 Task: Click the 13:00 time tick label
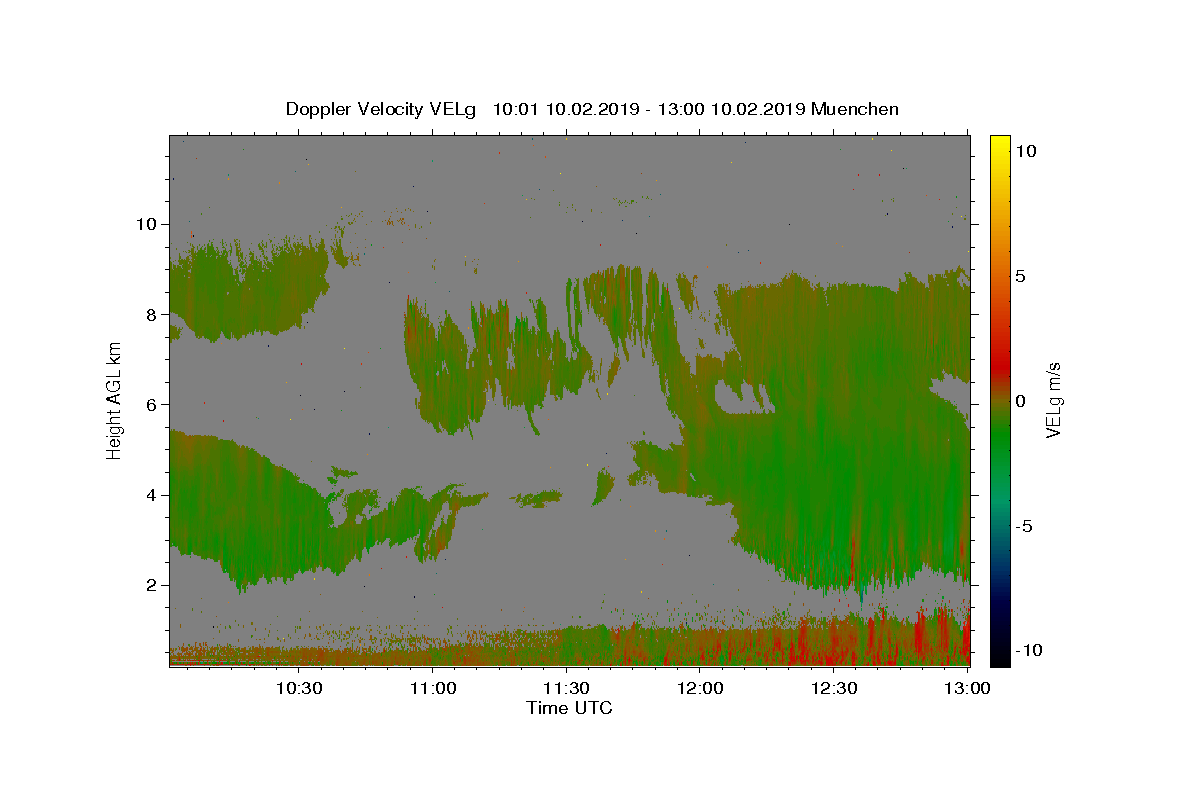point(968,688)
